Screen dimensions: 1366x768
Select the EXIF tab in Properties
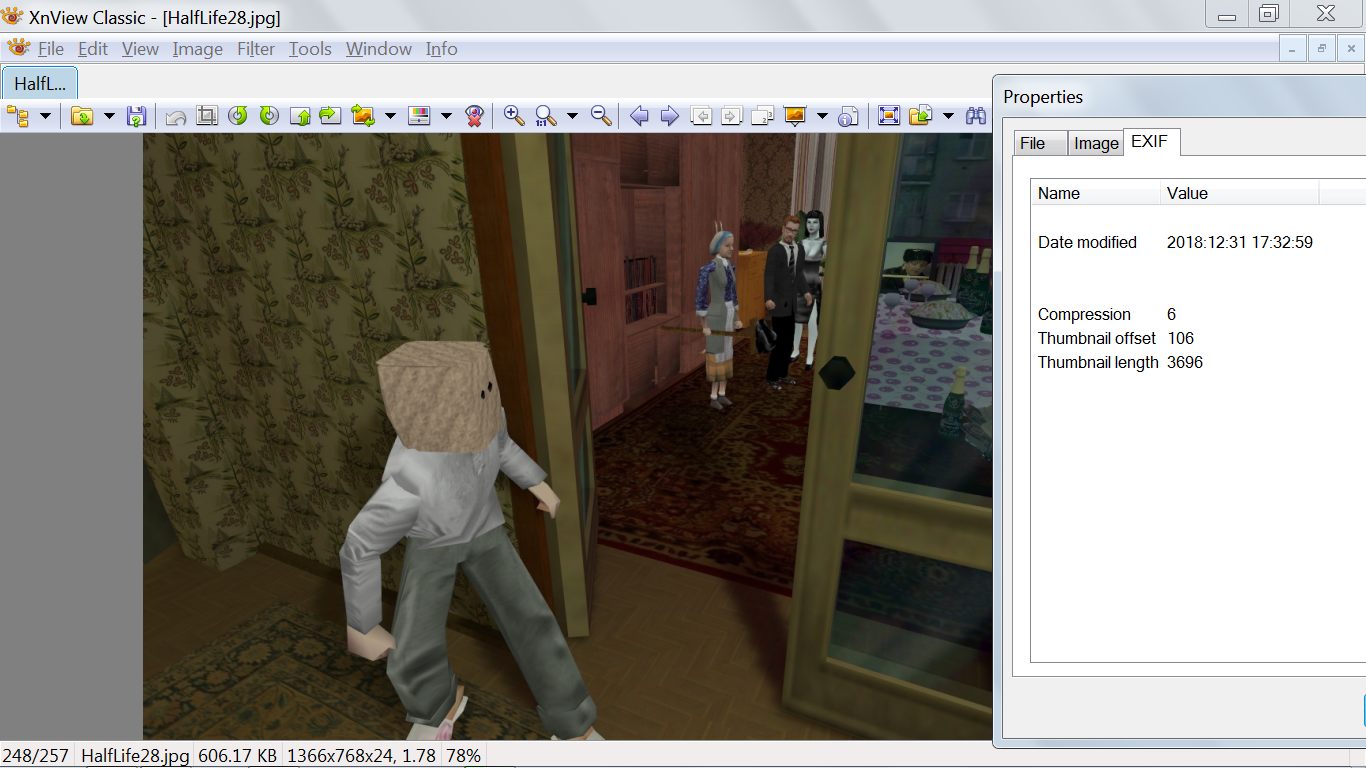[1152, 142]
